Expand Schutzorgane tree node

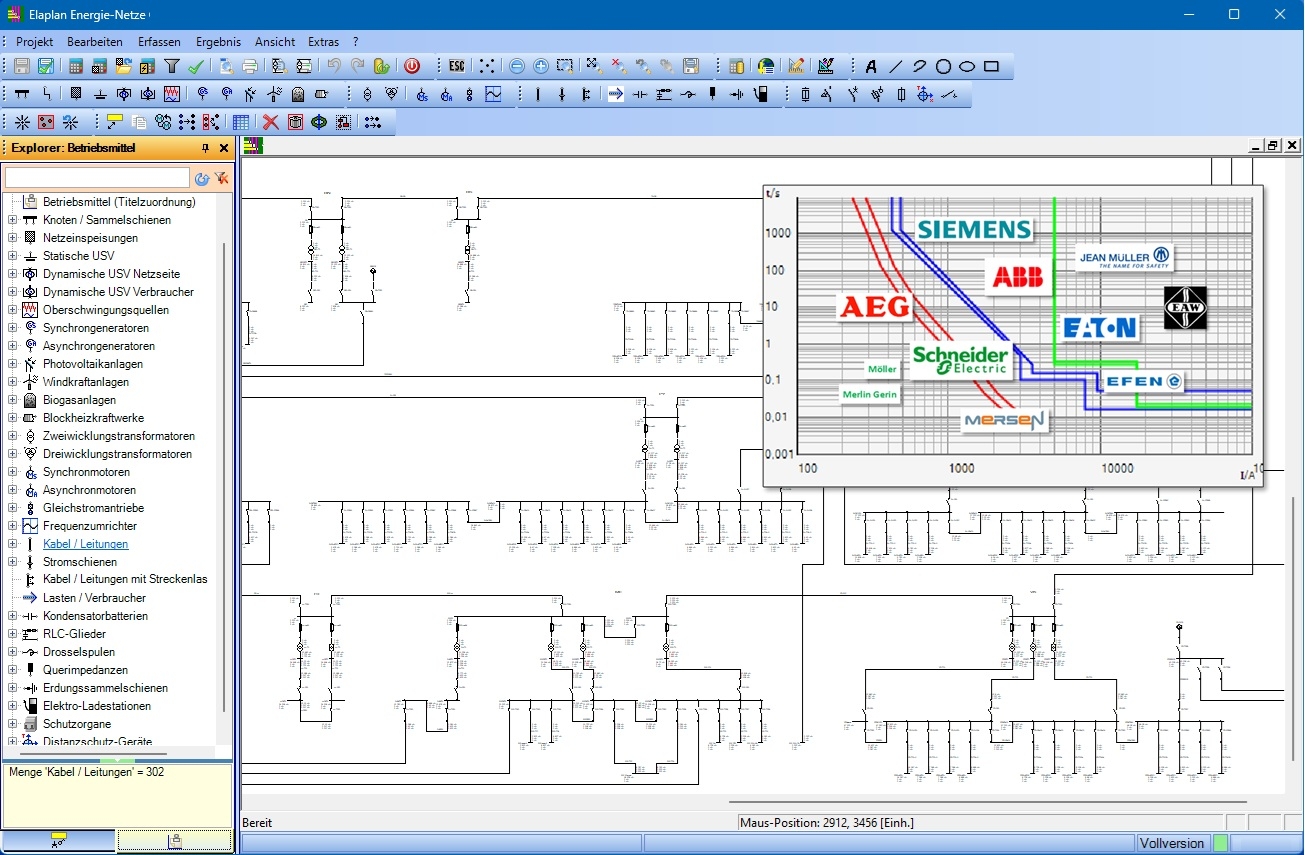12,724
